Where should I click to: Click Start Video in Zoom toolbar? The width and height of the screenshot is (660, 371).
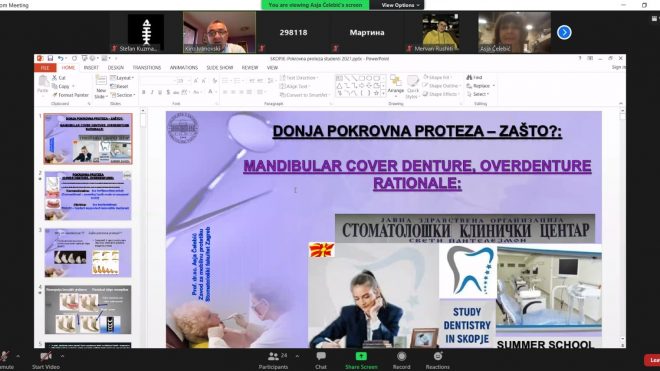coord(45,360)
